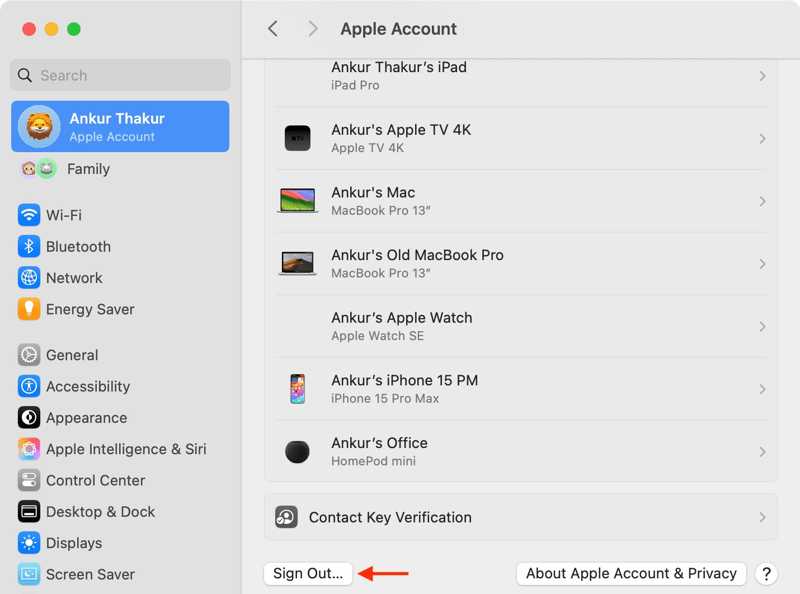Screen dimensions: 800x594
Task: Click the General gear icon
Action: point(29,355)
